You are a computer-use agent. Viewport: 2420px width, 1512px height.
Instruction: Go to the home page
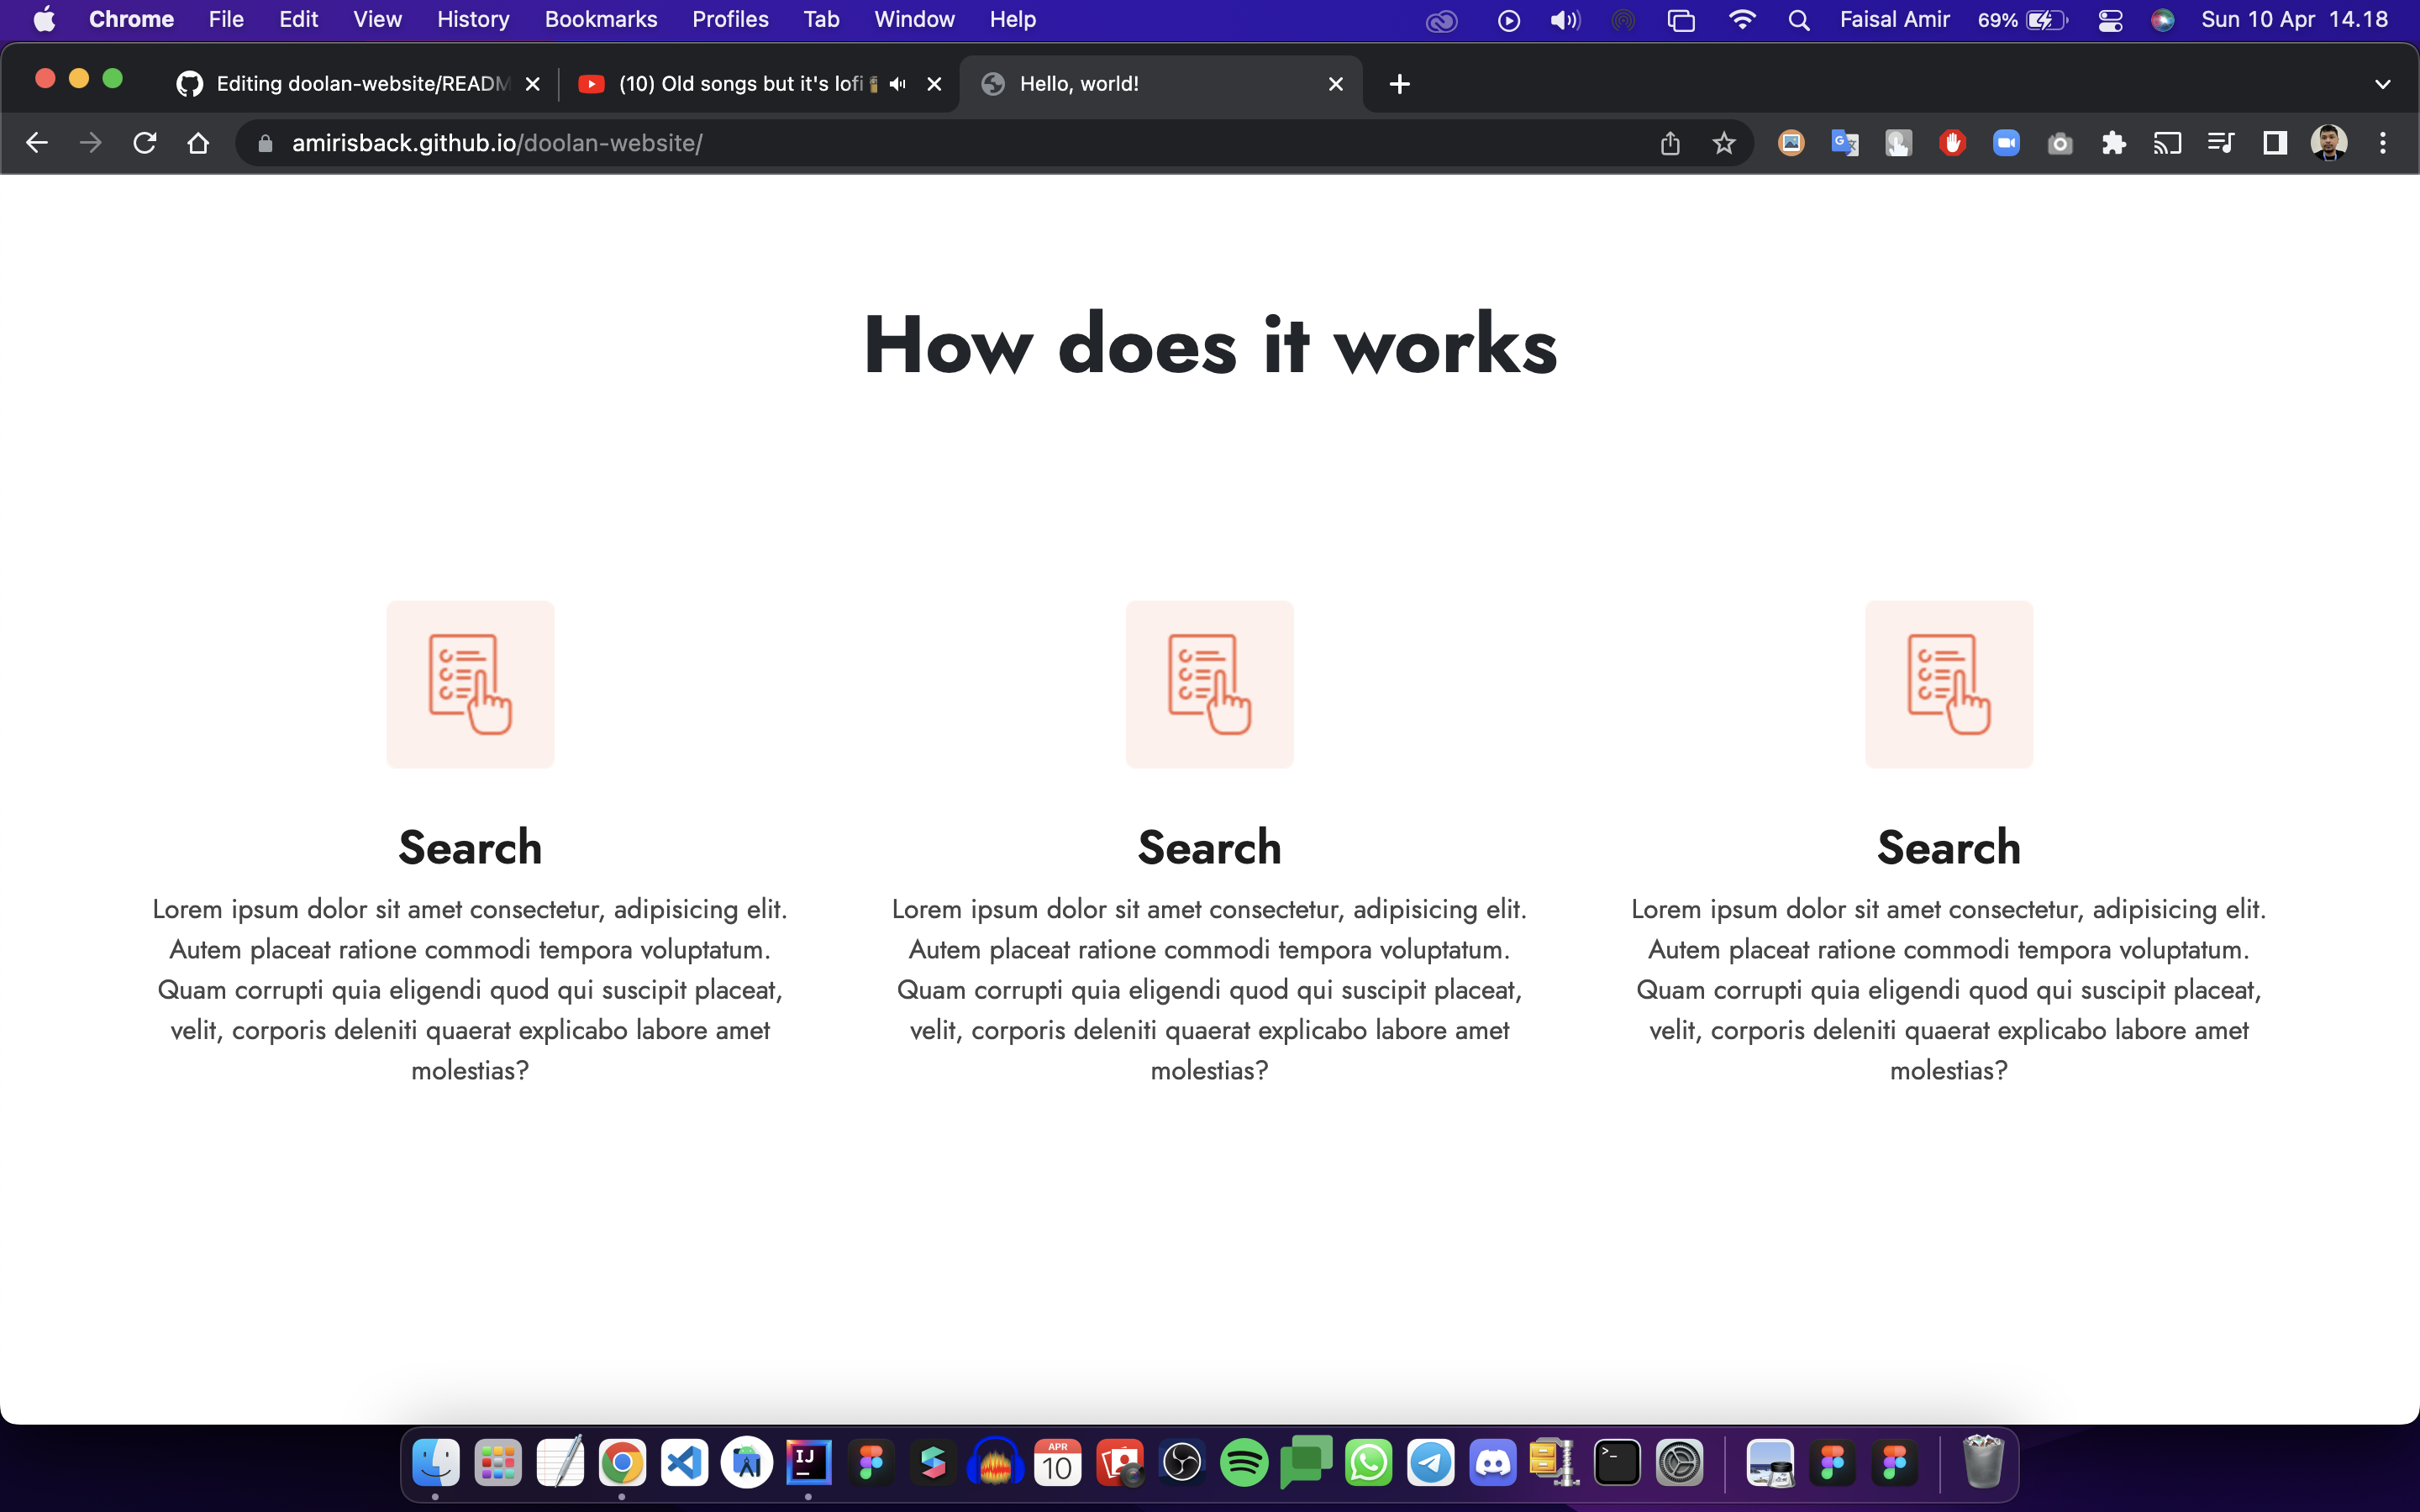198,143
